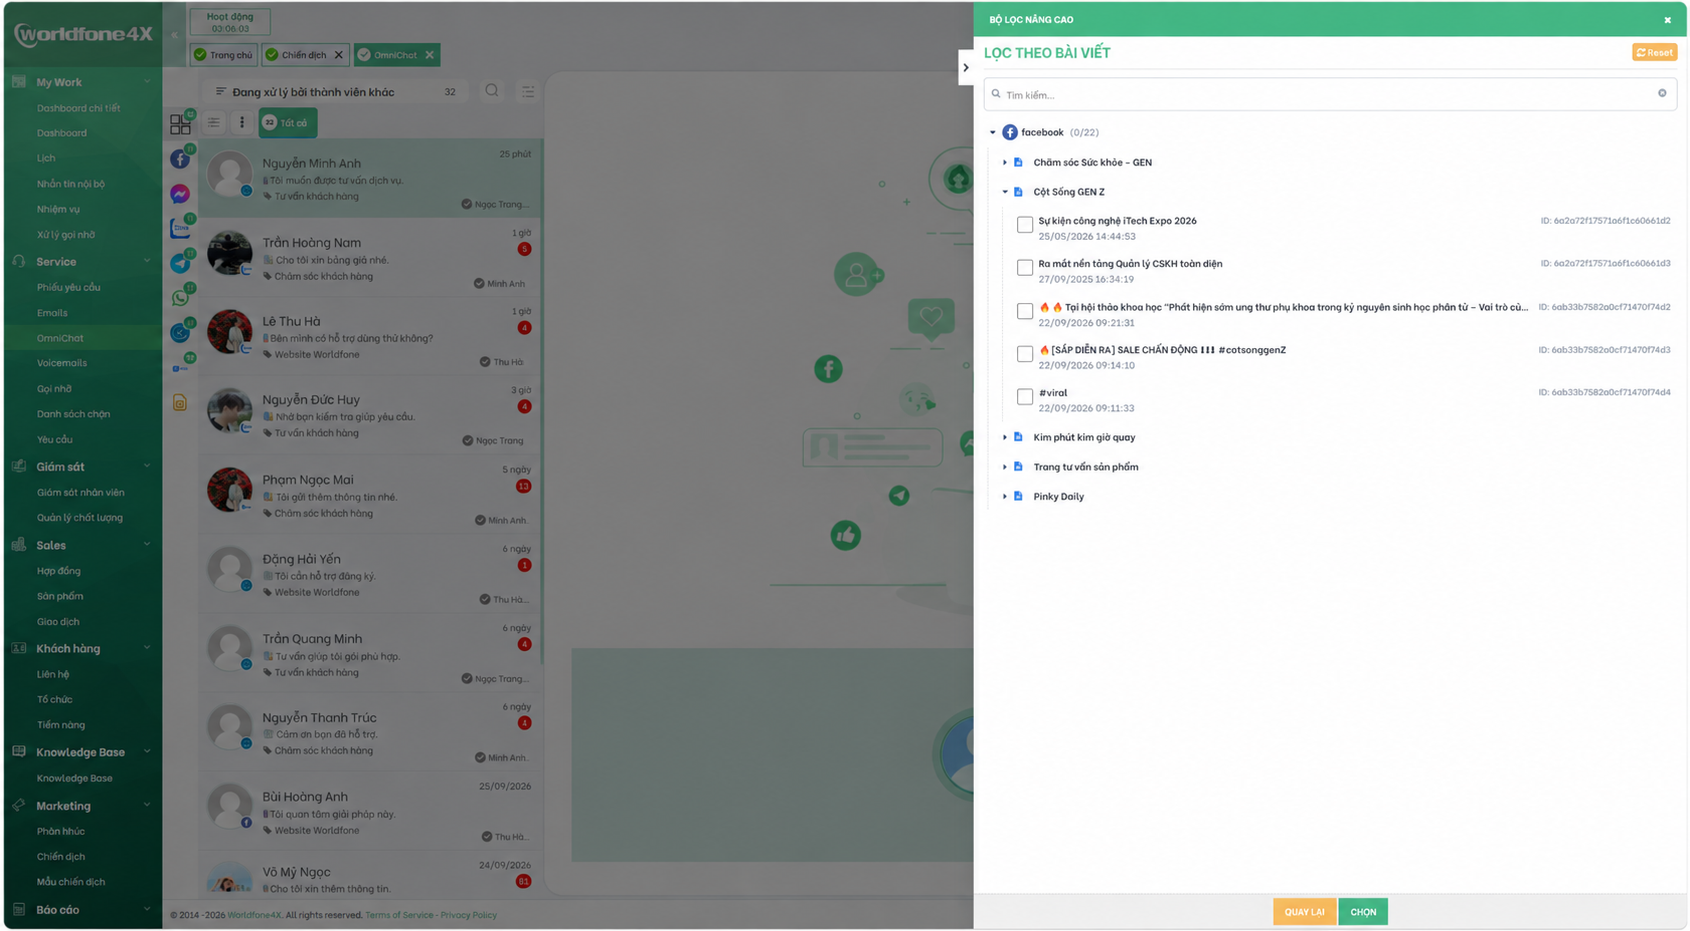Select the all-channels grid icon
Viewport: 1690px width, 931px height.
[180, 124]
